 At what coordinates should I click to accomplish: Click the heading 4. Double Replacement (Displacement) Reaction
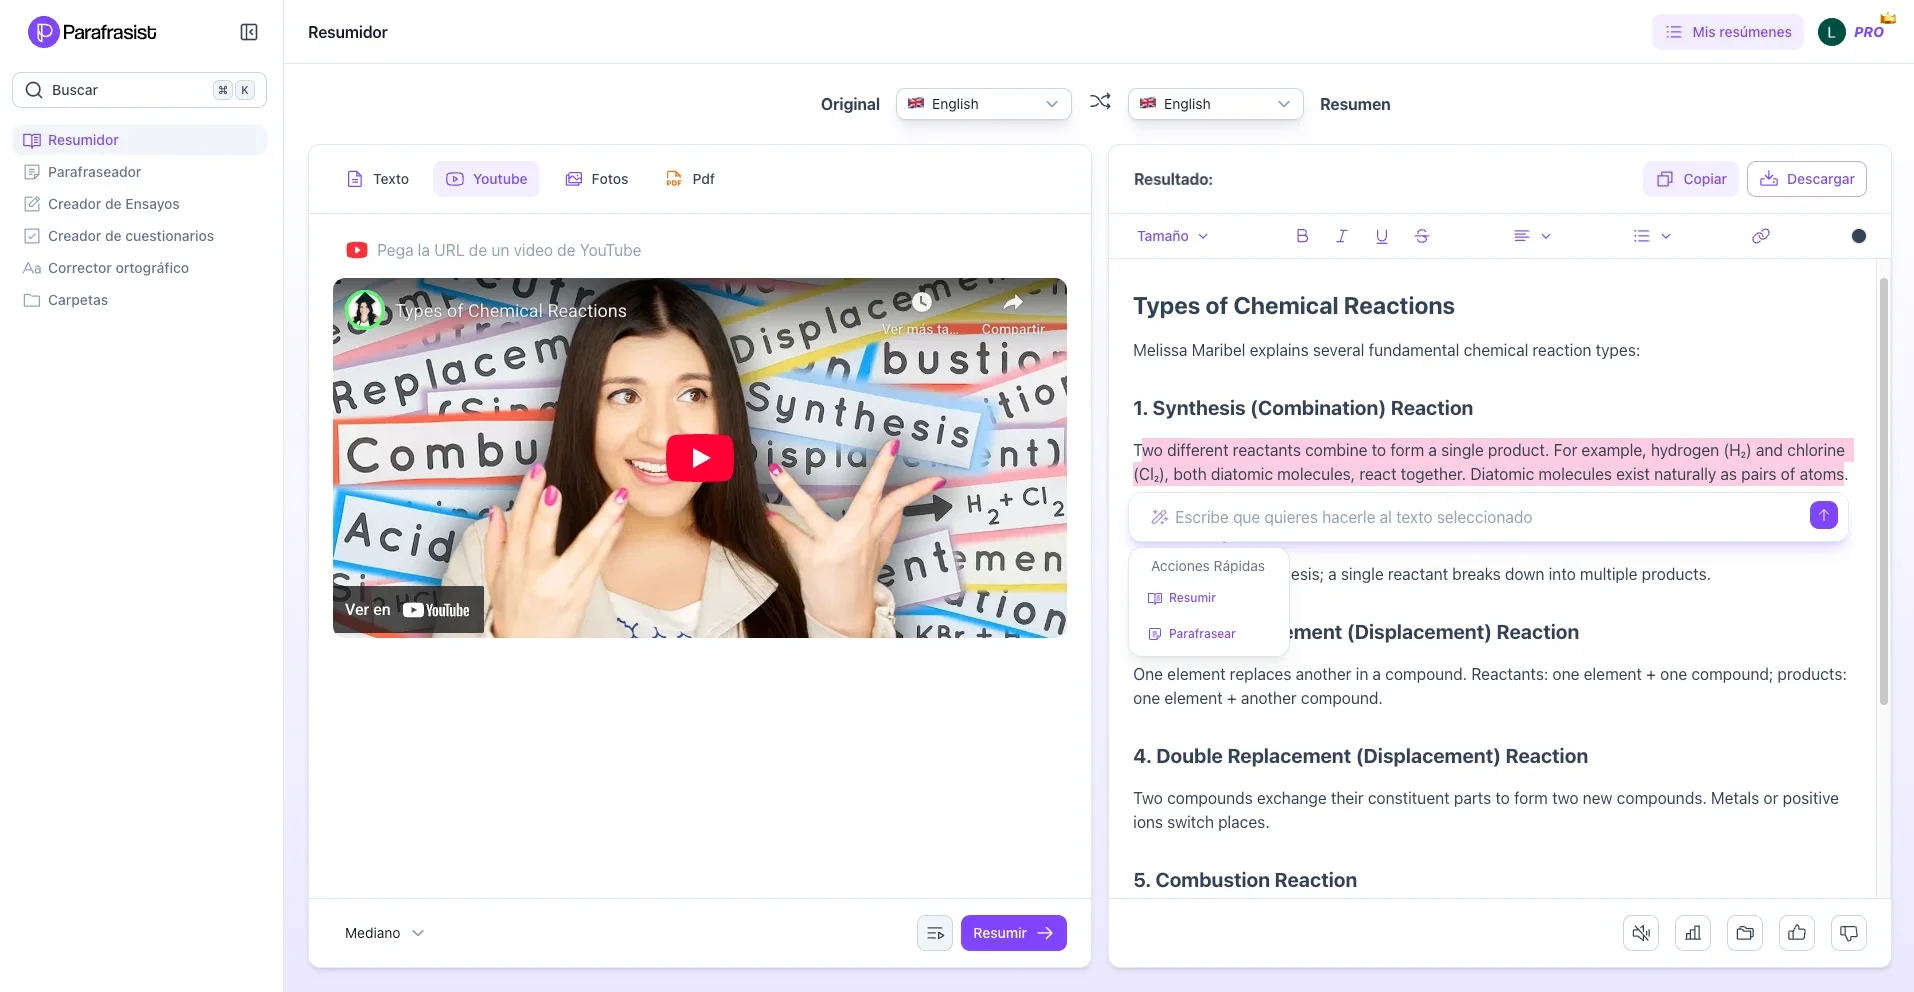pos(1360,756)
